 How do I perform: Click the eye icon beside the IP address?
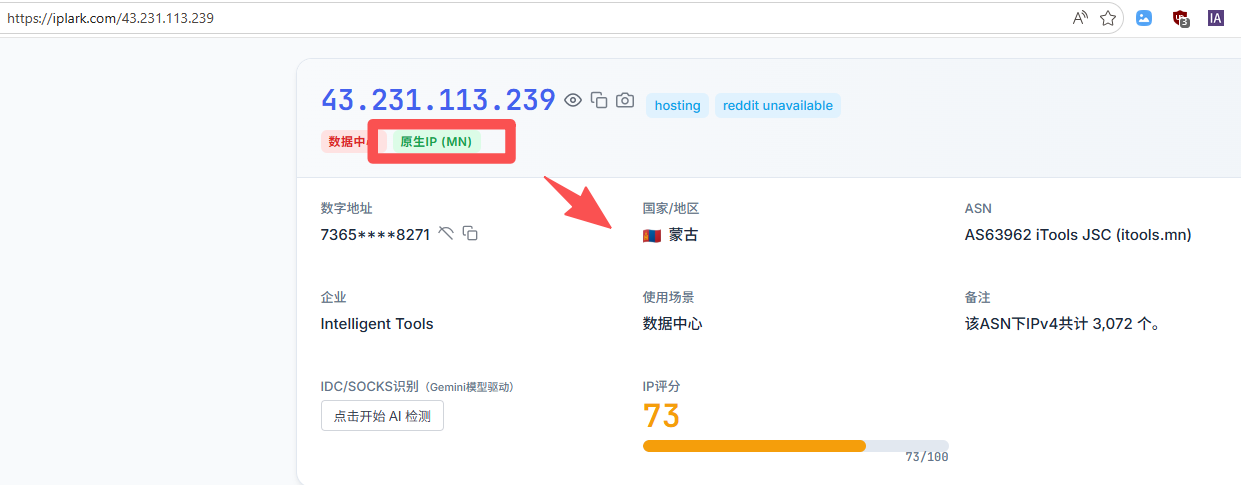pyautogui.click(x=573, y=100)
